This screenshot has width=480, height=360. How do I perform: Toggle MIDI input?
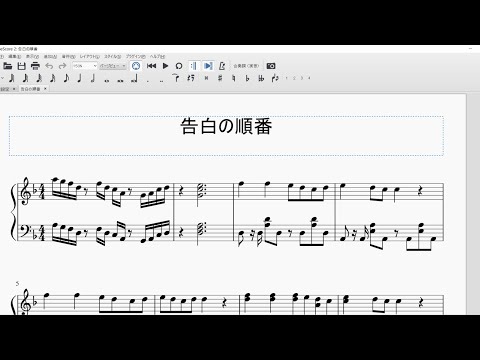click(x=136, y=66)
